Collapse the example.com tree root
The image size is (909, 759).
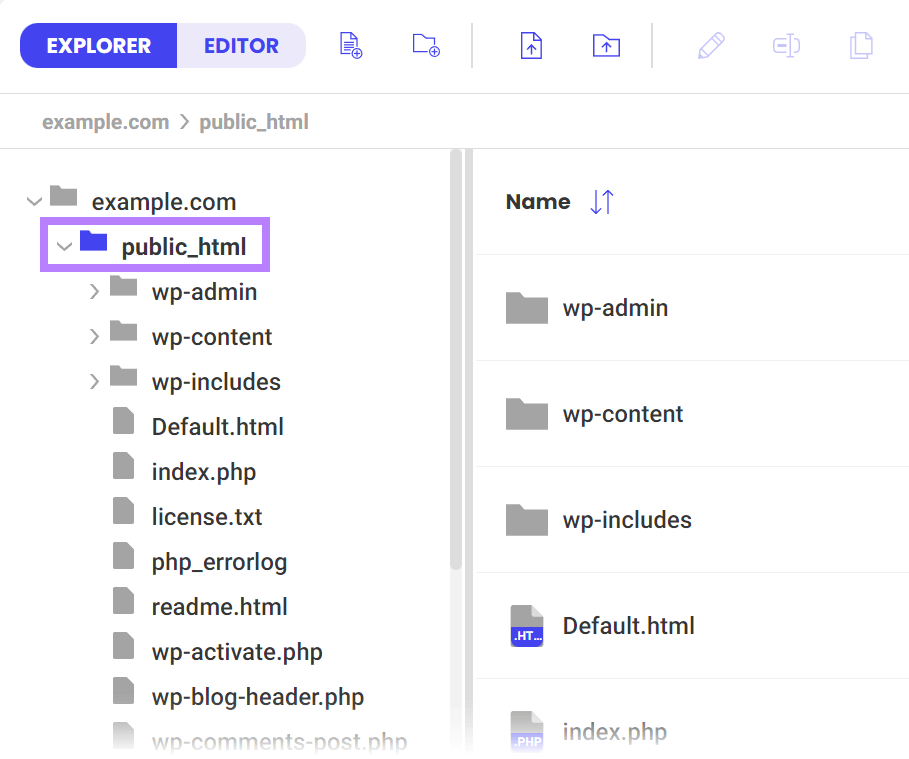(34, 200)
